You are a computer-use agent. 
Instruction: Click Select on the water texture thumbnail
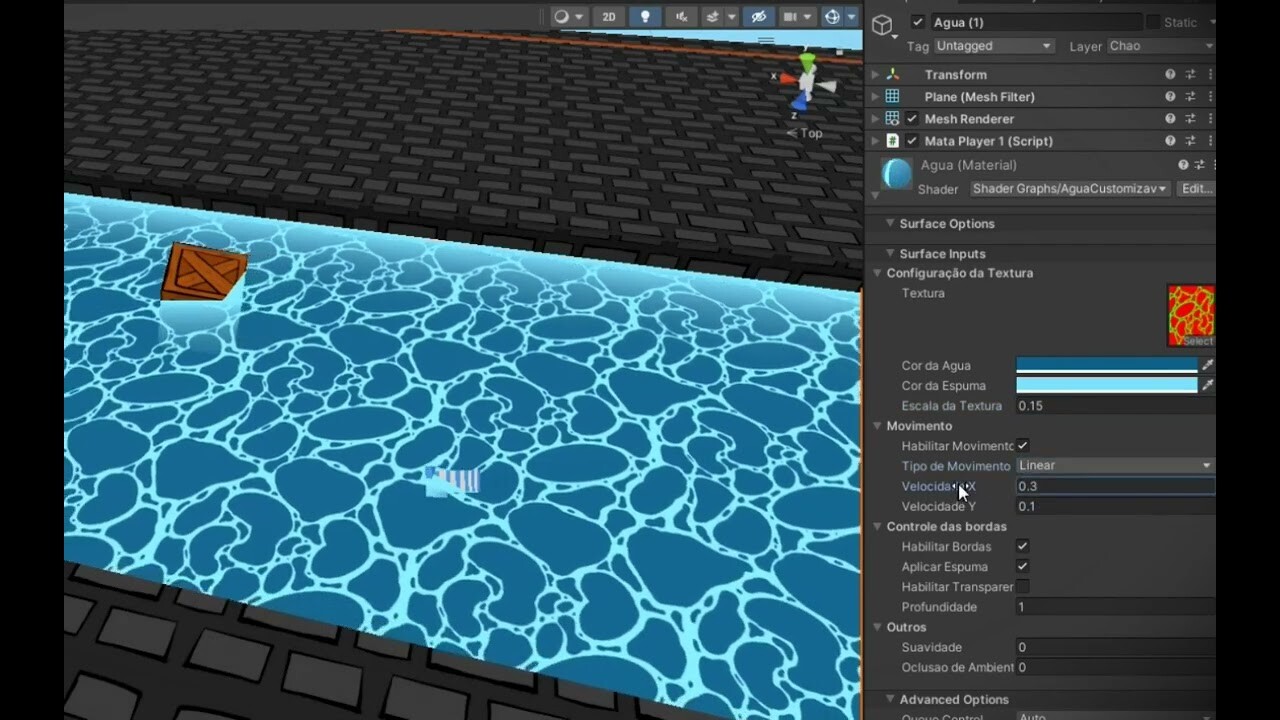point(1199,339)
